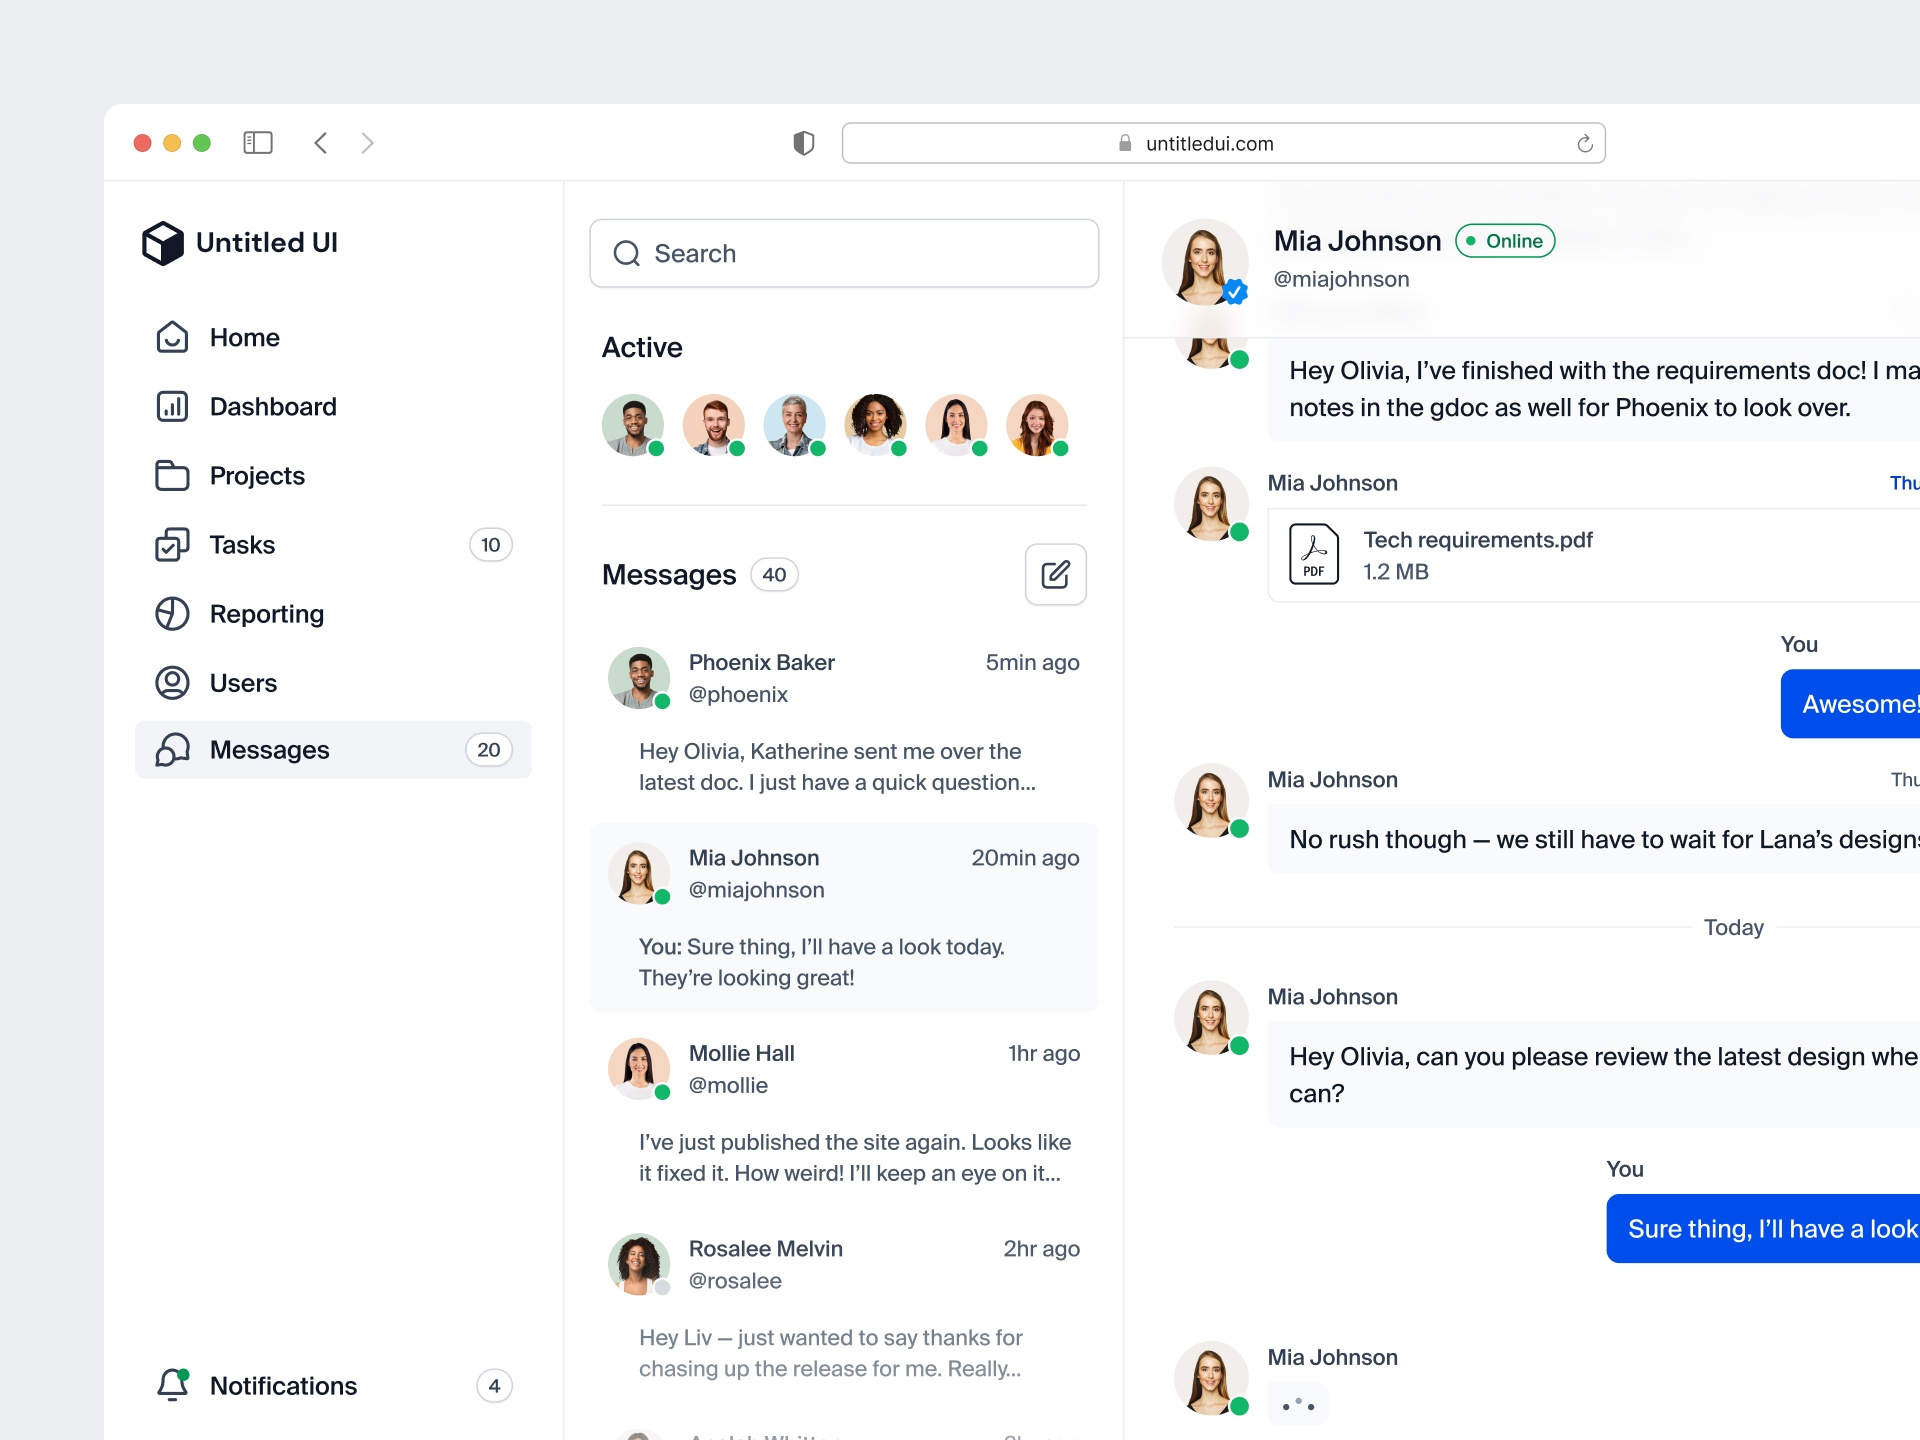1920x1440 pixels.
Task: Open Home in the sidebar
Action: pos(244,338)
